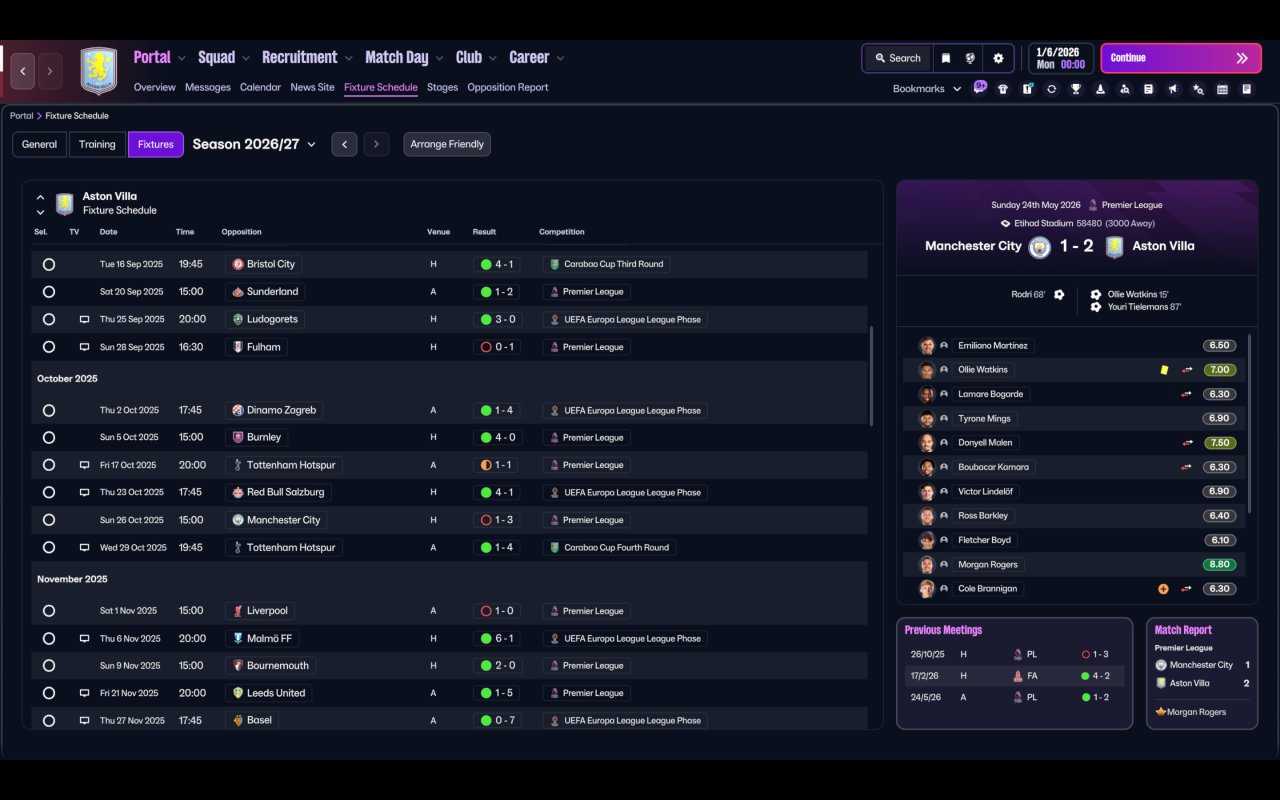
Task: Open the shirt squad bookmark icon
Action: 1003,89
